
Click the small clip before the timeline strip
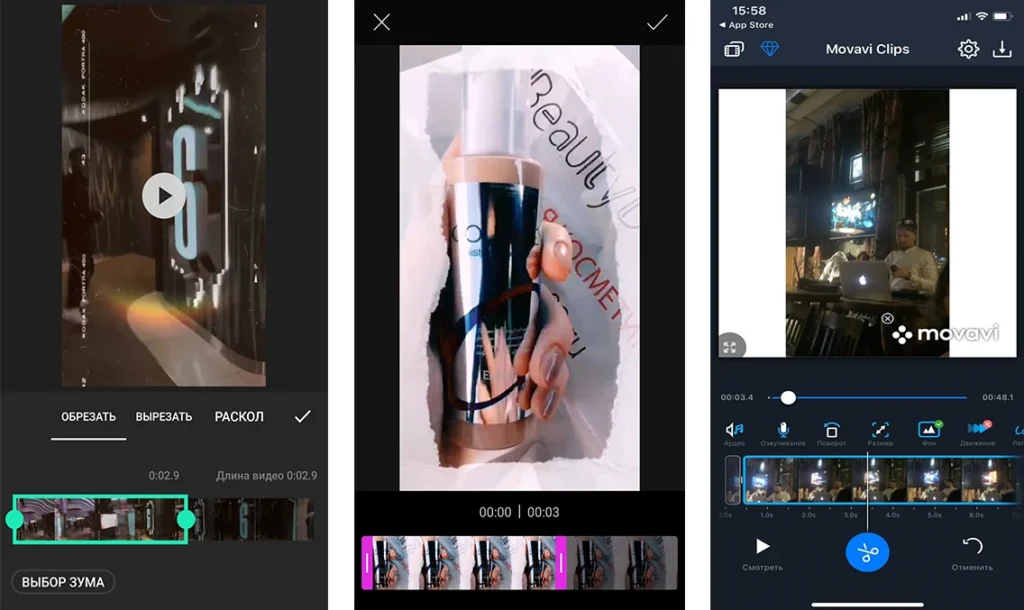click(733, 480)
